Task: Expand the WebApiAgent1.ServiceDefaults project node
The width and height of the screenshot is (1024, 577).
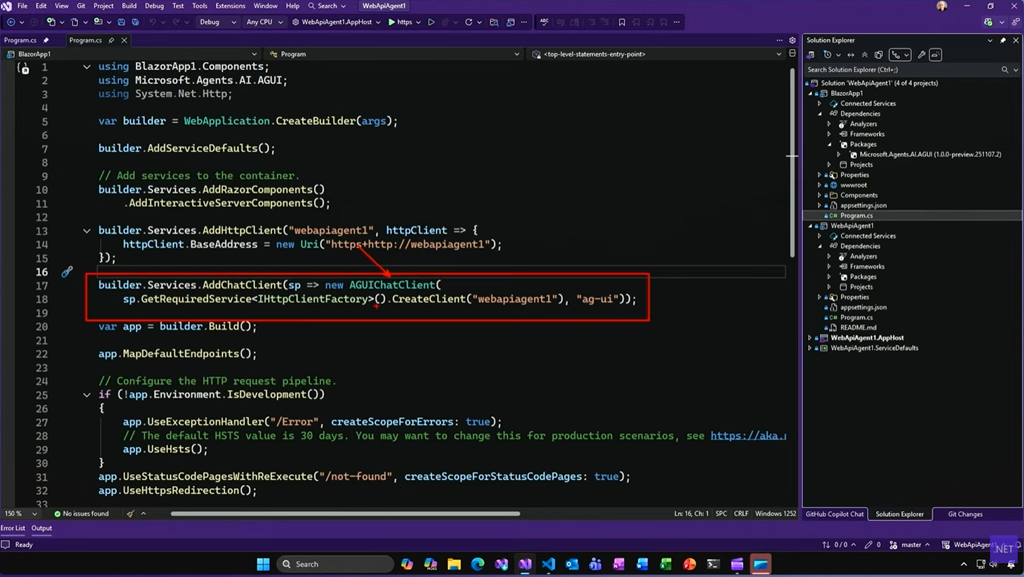Action: pos(810,348)
